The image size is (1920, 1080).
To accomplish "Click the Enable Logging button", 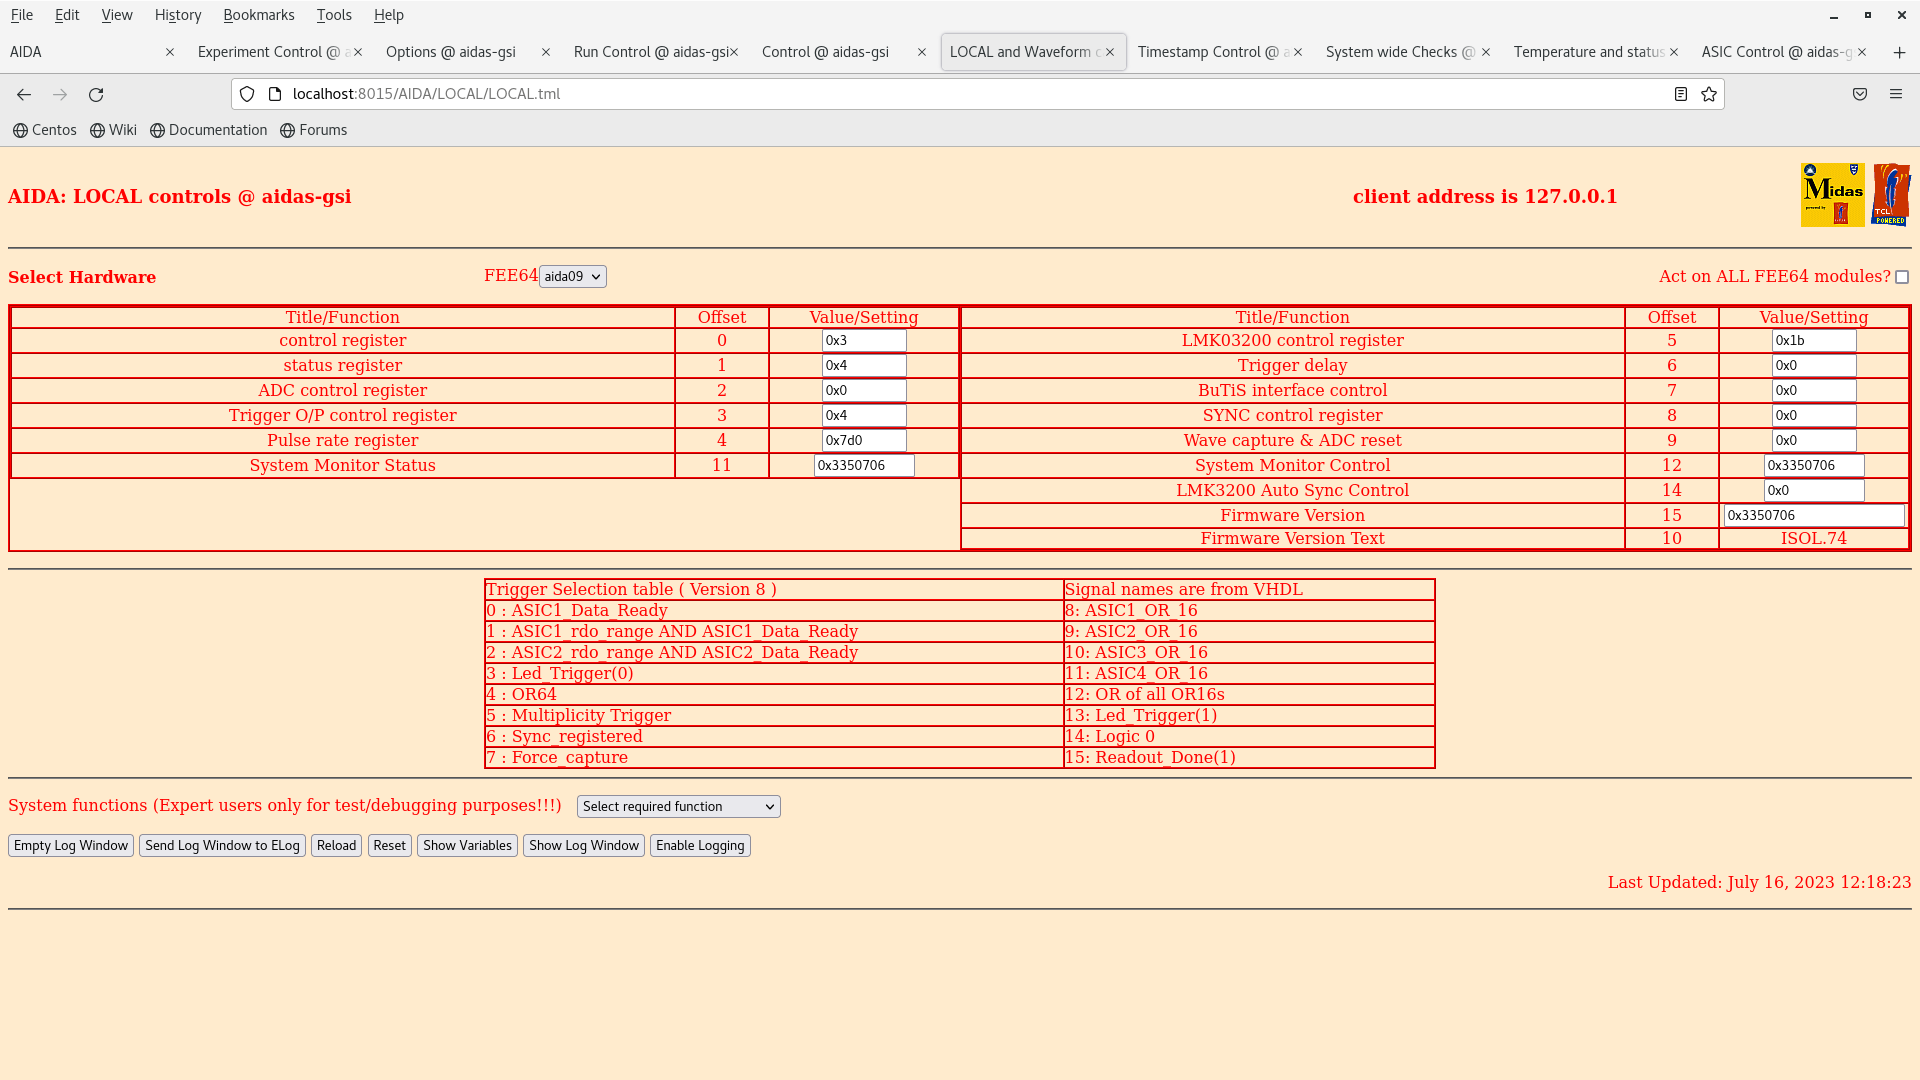I will [700, 845].
